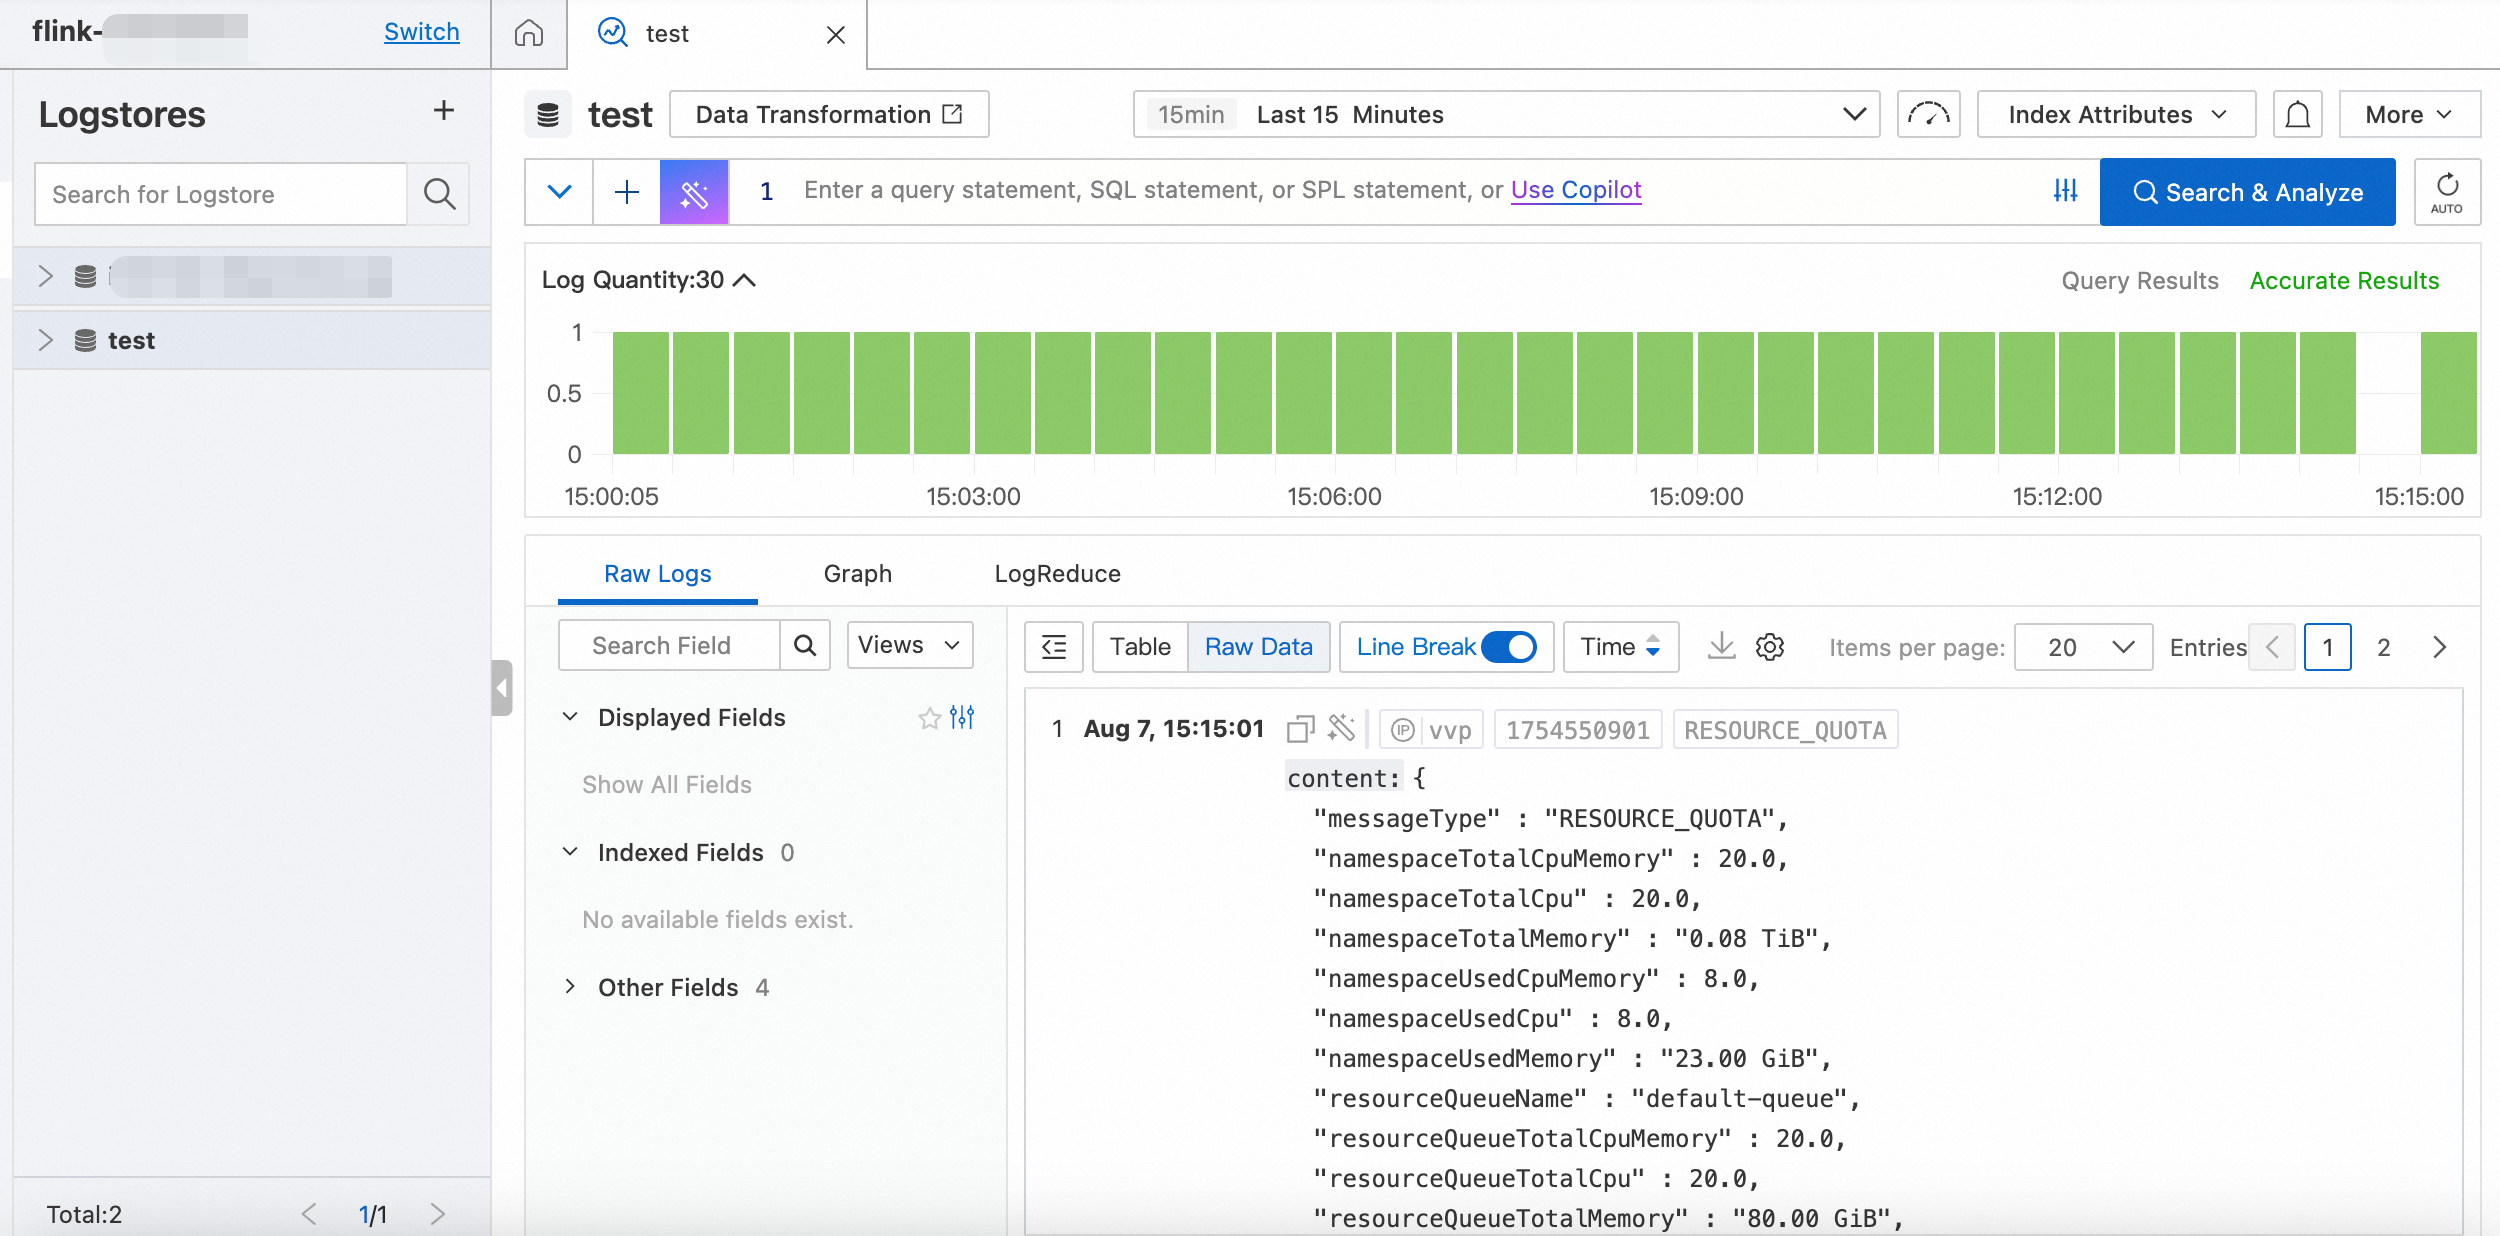2500x1236 pixels.
Task: Toggle the Line Break switch
Action: [x=1508, y=647]
